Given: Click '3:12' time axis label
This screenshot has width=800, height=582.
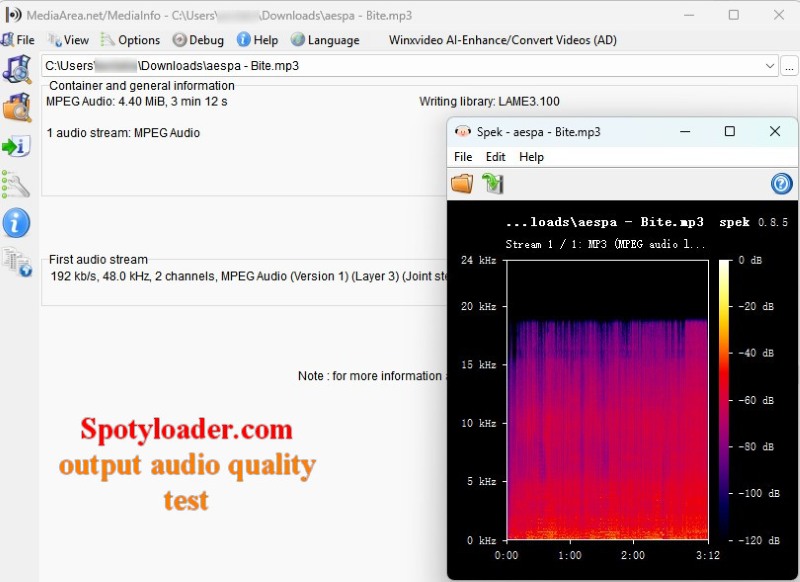Looking at the screenshot, I should coord(708,555).
